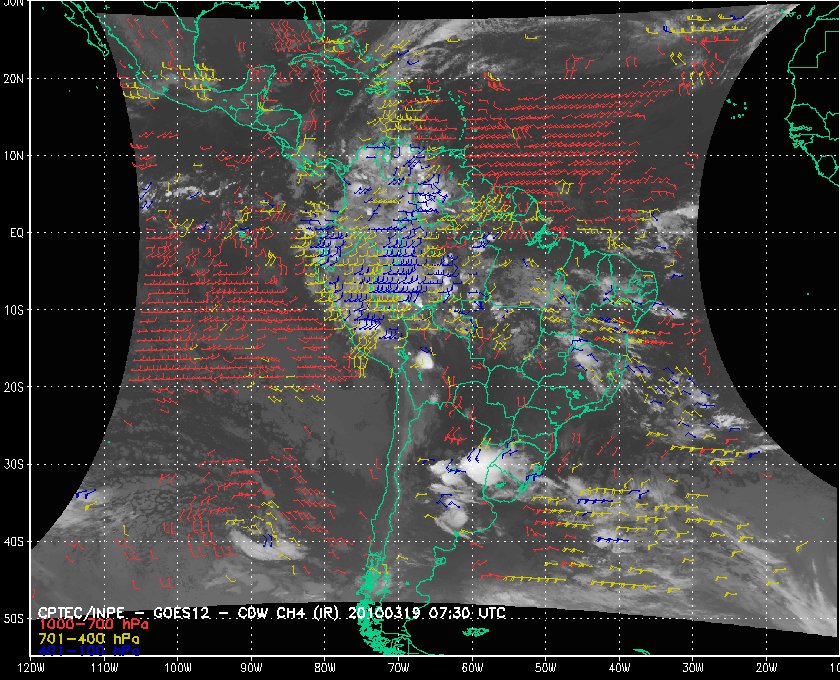Viewport: 840px width, 680px height.
Task: Click the 50S latitude axis label
Action: tap(13, 619)
